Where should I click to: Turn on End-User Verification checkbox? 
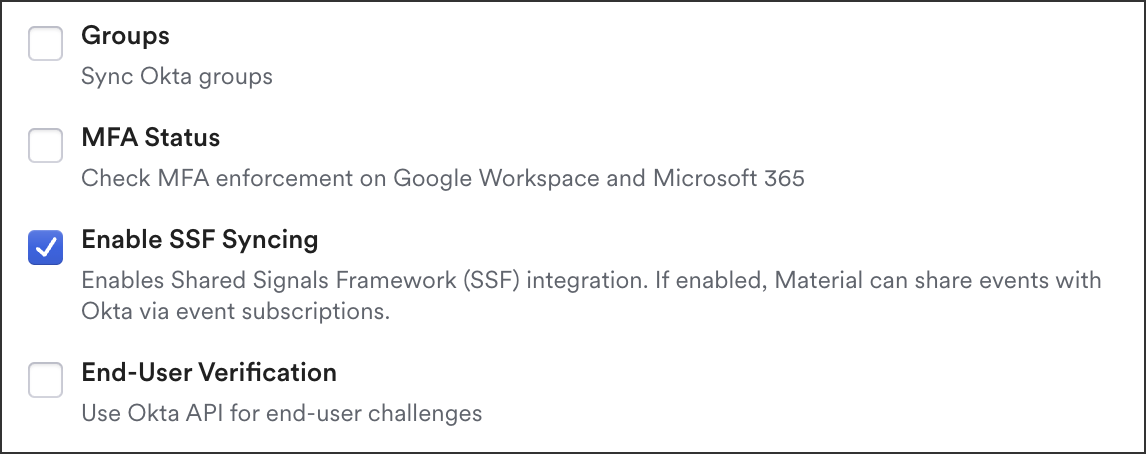pyautogui.click(x=45, y=380)
